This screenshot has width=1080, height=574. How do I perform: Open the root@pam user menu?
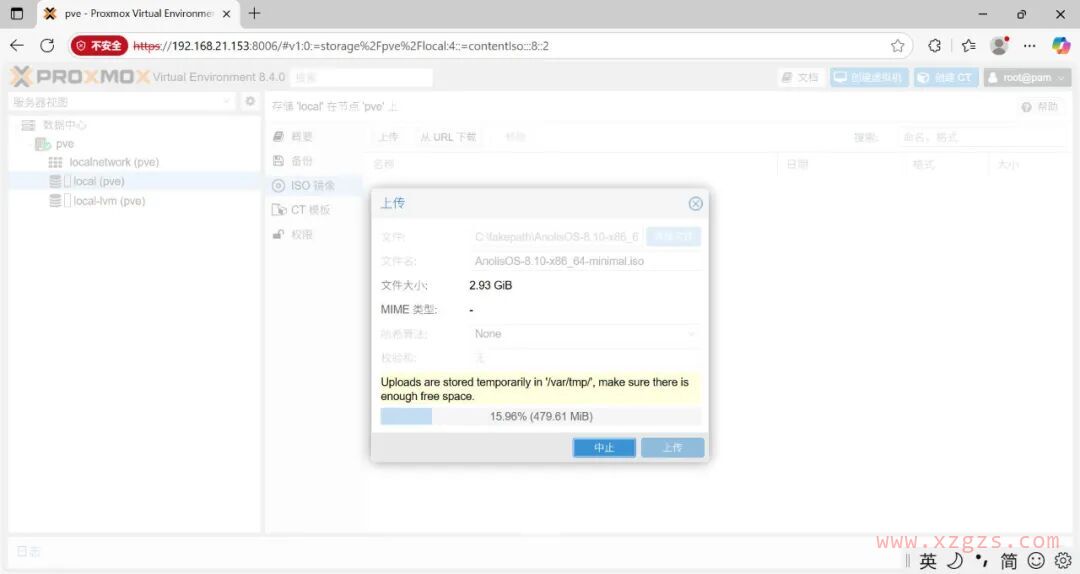1027,77
